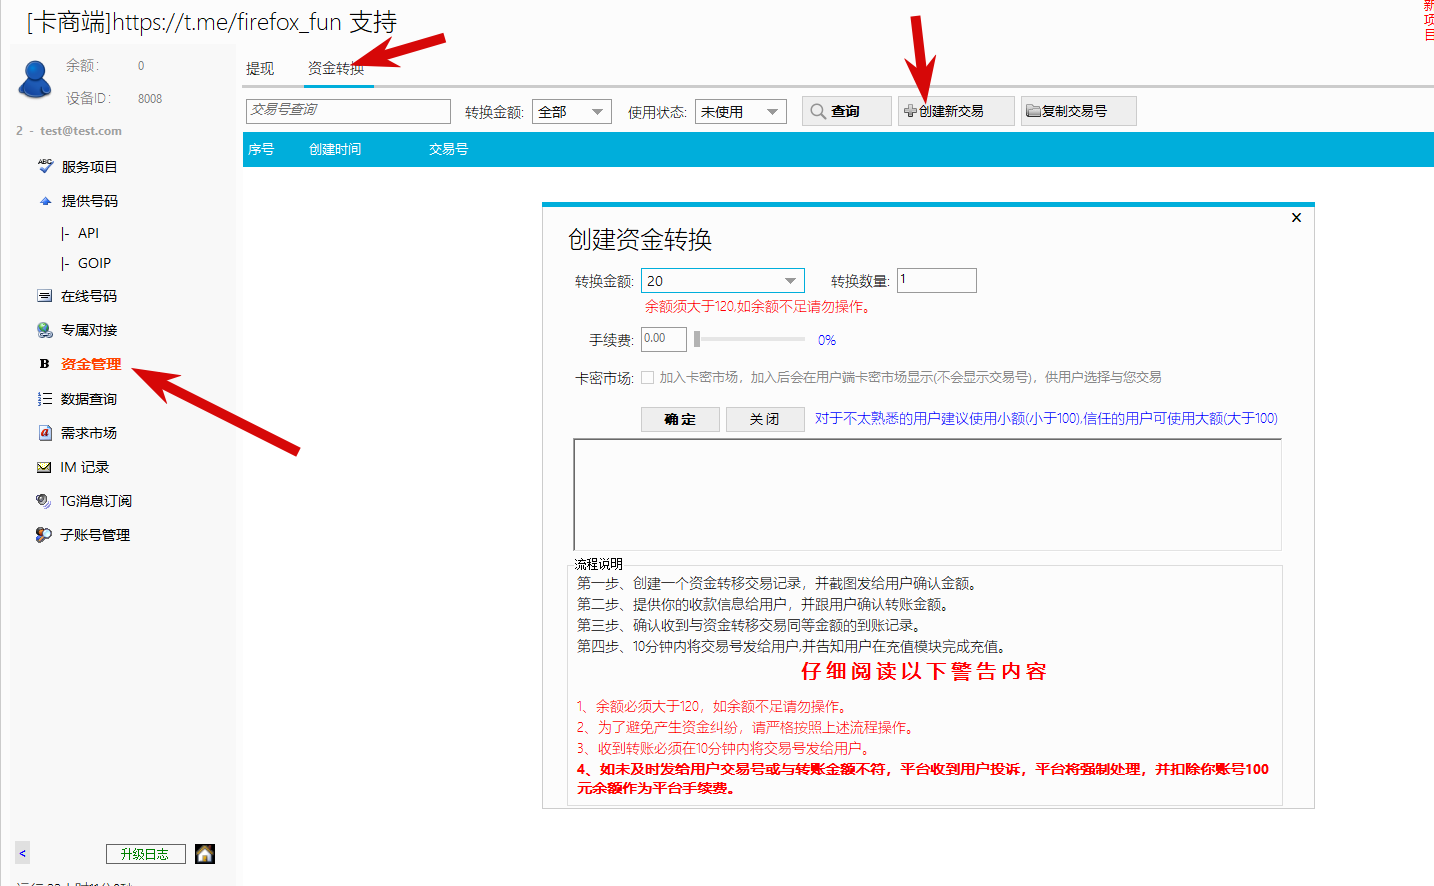
Task: Switch to the 资金转换 tab
Action: click(x=336, y=69)
